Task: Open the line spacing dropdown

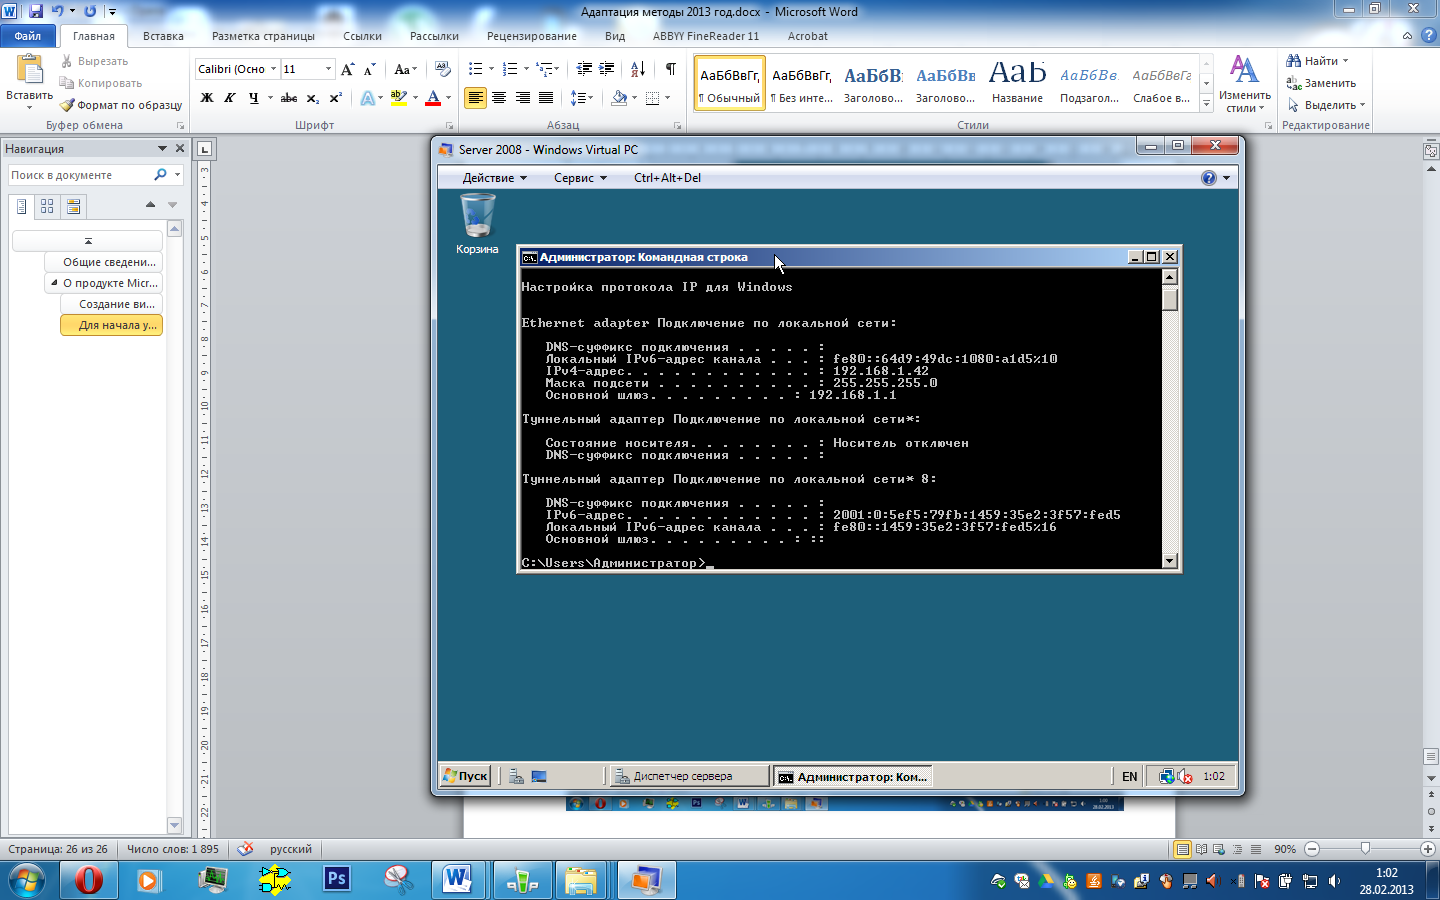Action: tap(581, 98)
